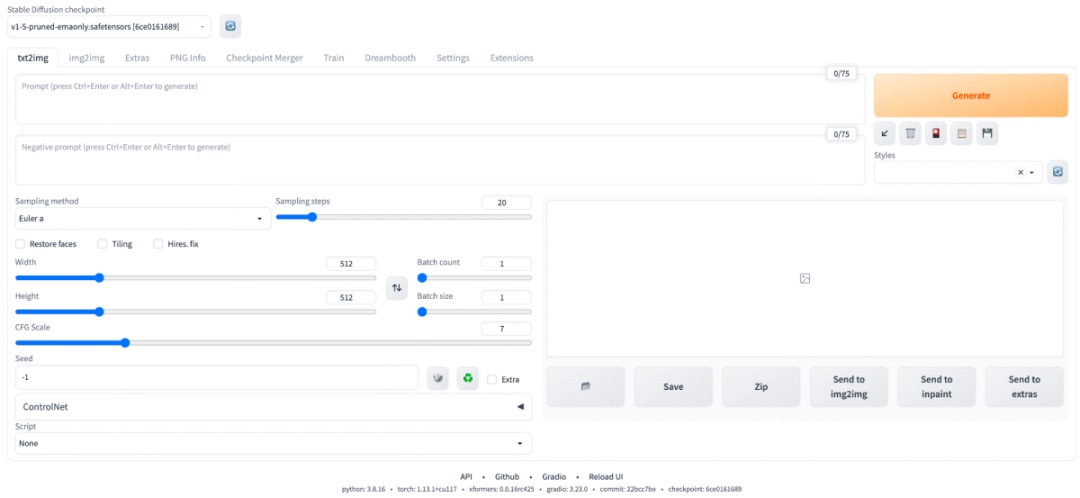This screenshot has width=1080, height=498.
Task: Open the Extensions tab
Action: 511,58
